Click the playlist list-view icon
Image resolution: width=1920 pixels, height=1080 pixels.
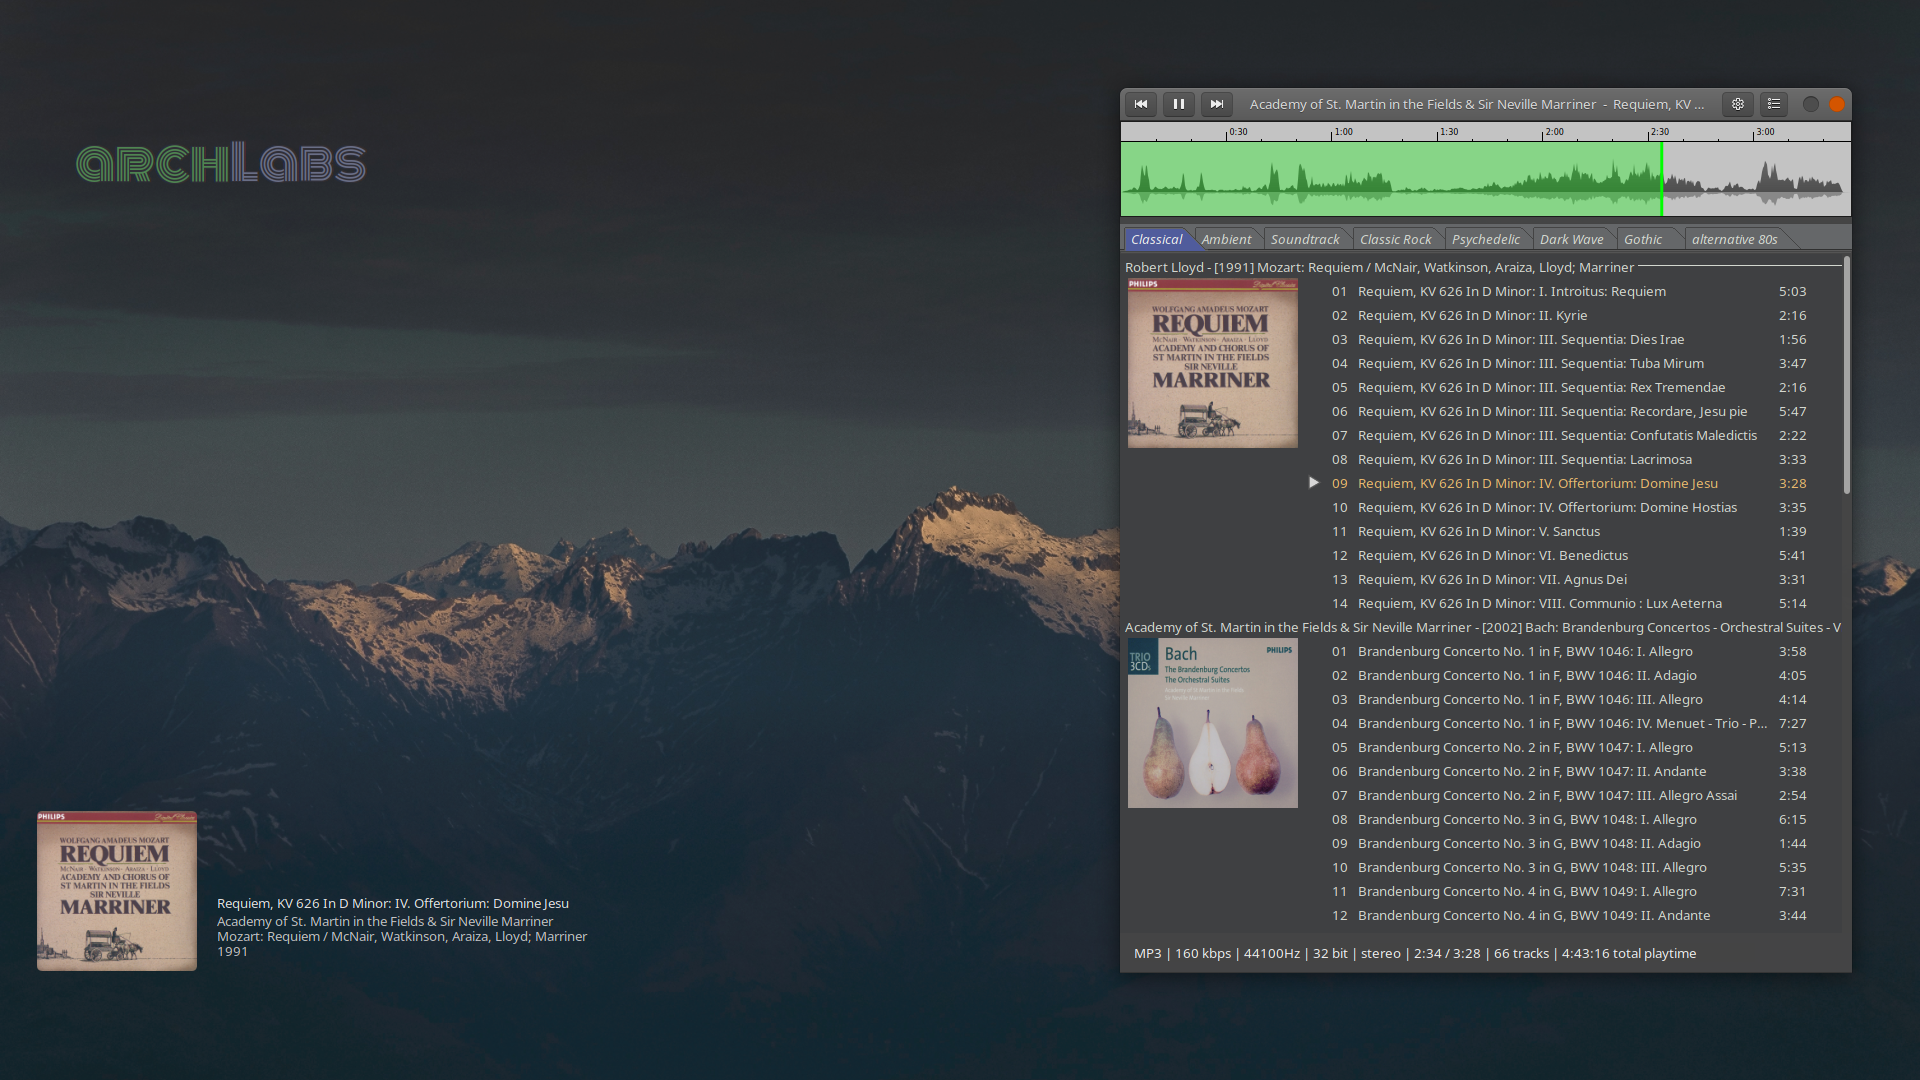click(1774, 104)
